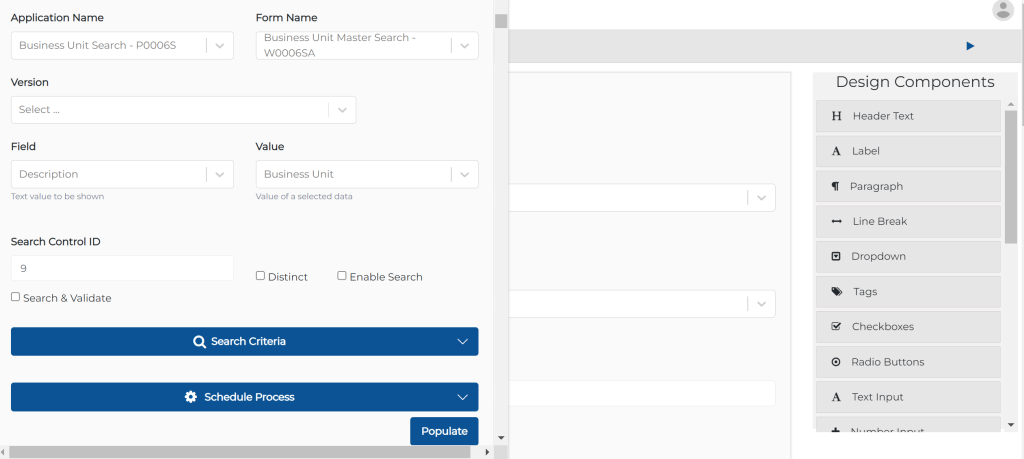Choose the Line Break component

pos(908,221)
